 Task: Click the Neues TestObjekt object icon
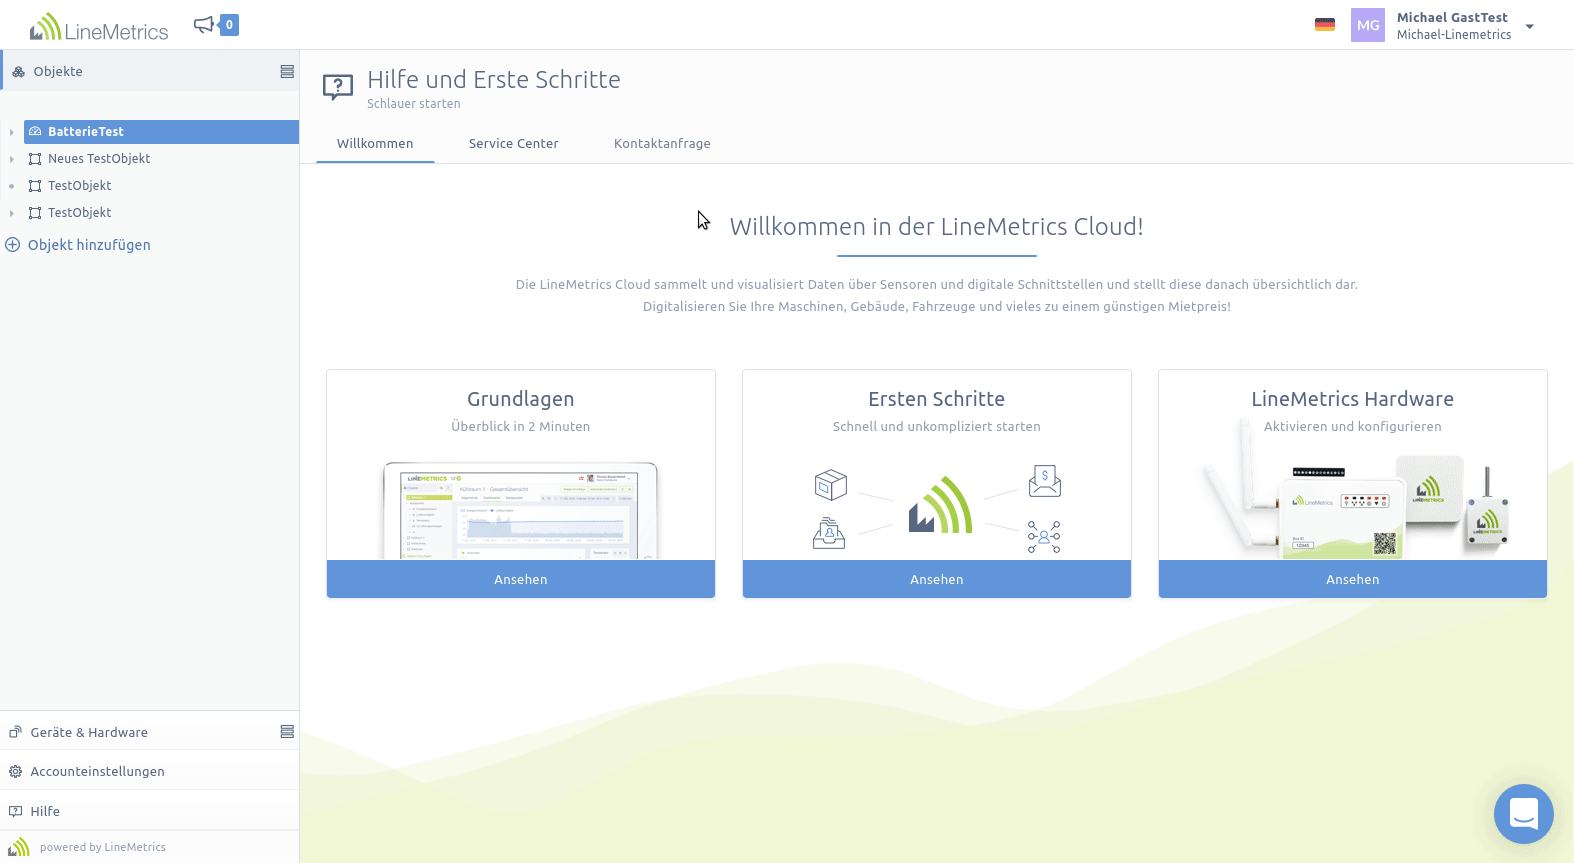point(35,159)
